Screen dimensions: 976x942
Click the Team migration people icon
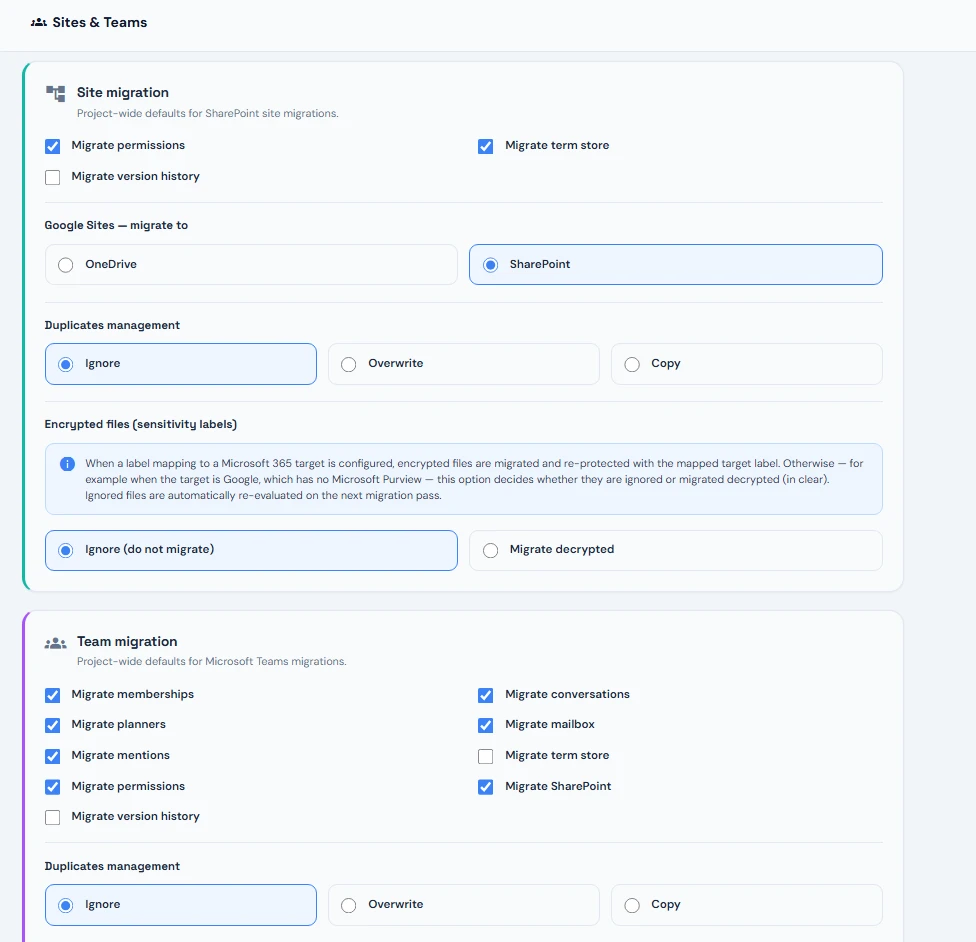55,643
